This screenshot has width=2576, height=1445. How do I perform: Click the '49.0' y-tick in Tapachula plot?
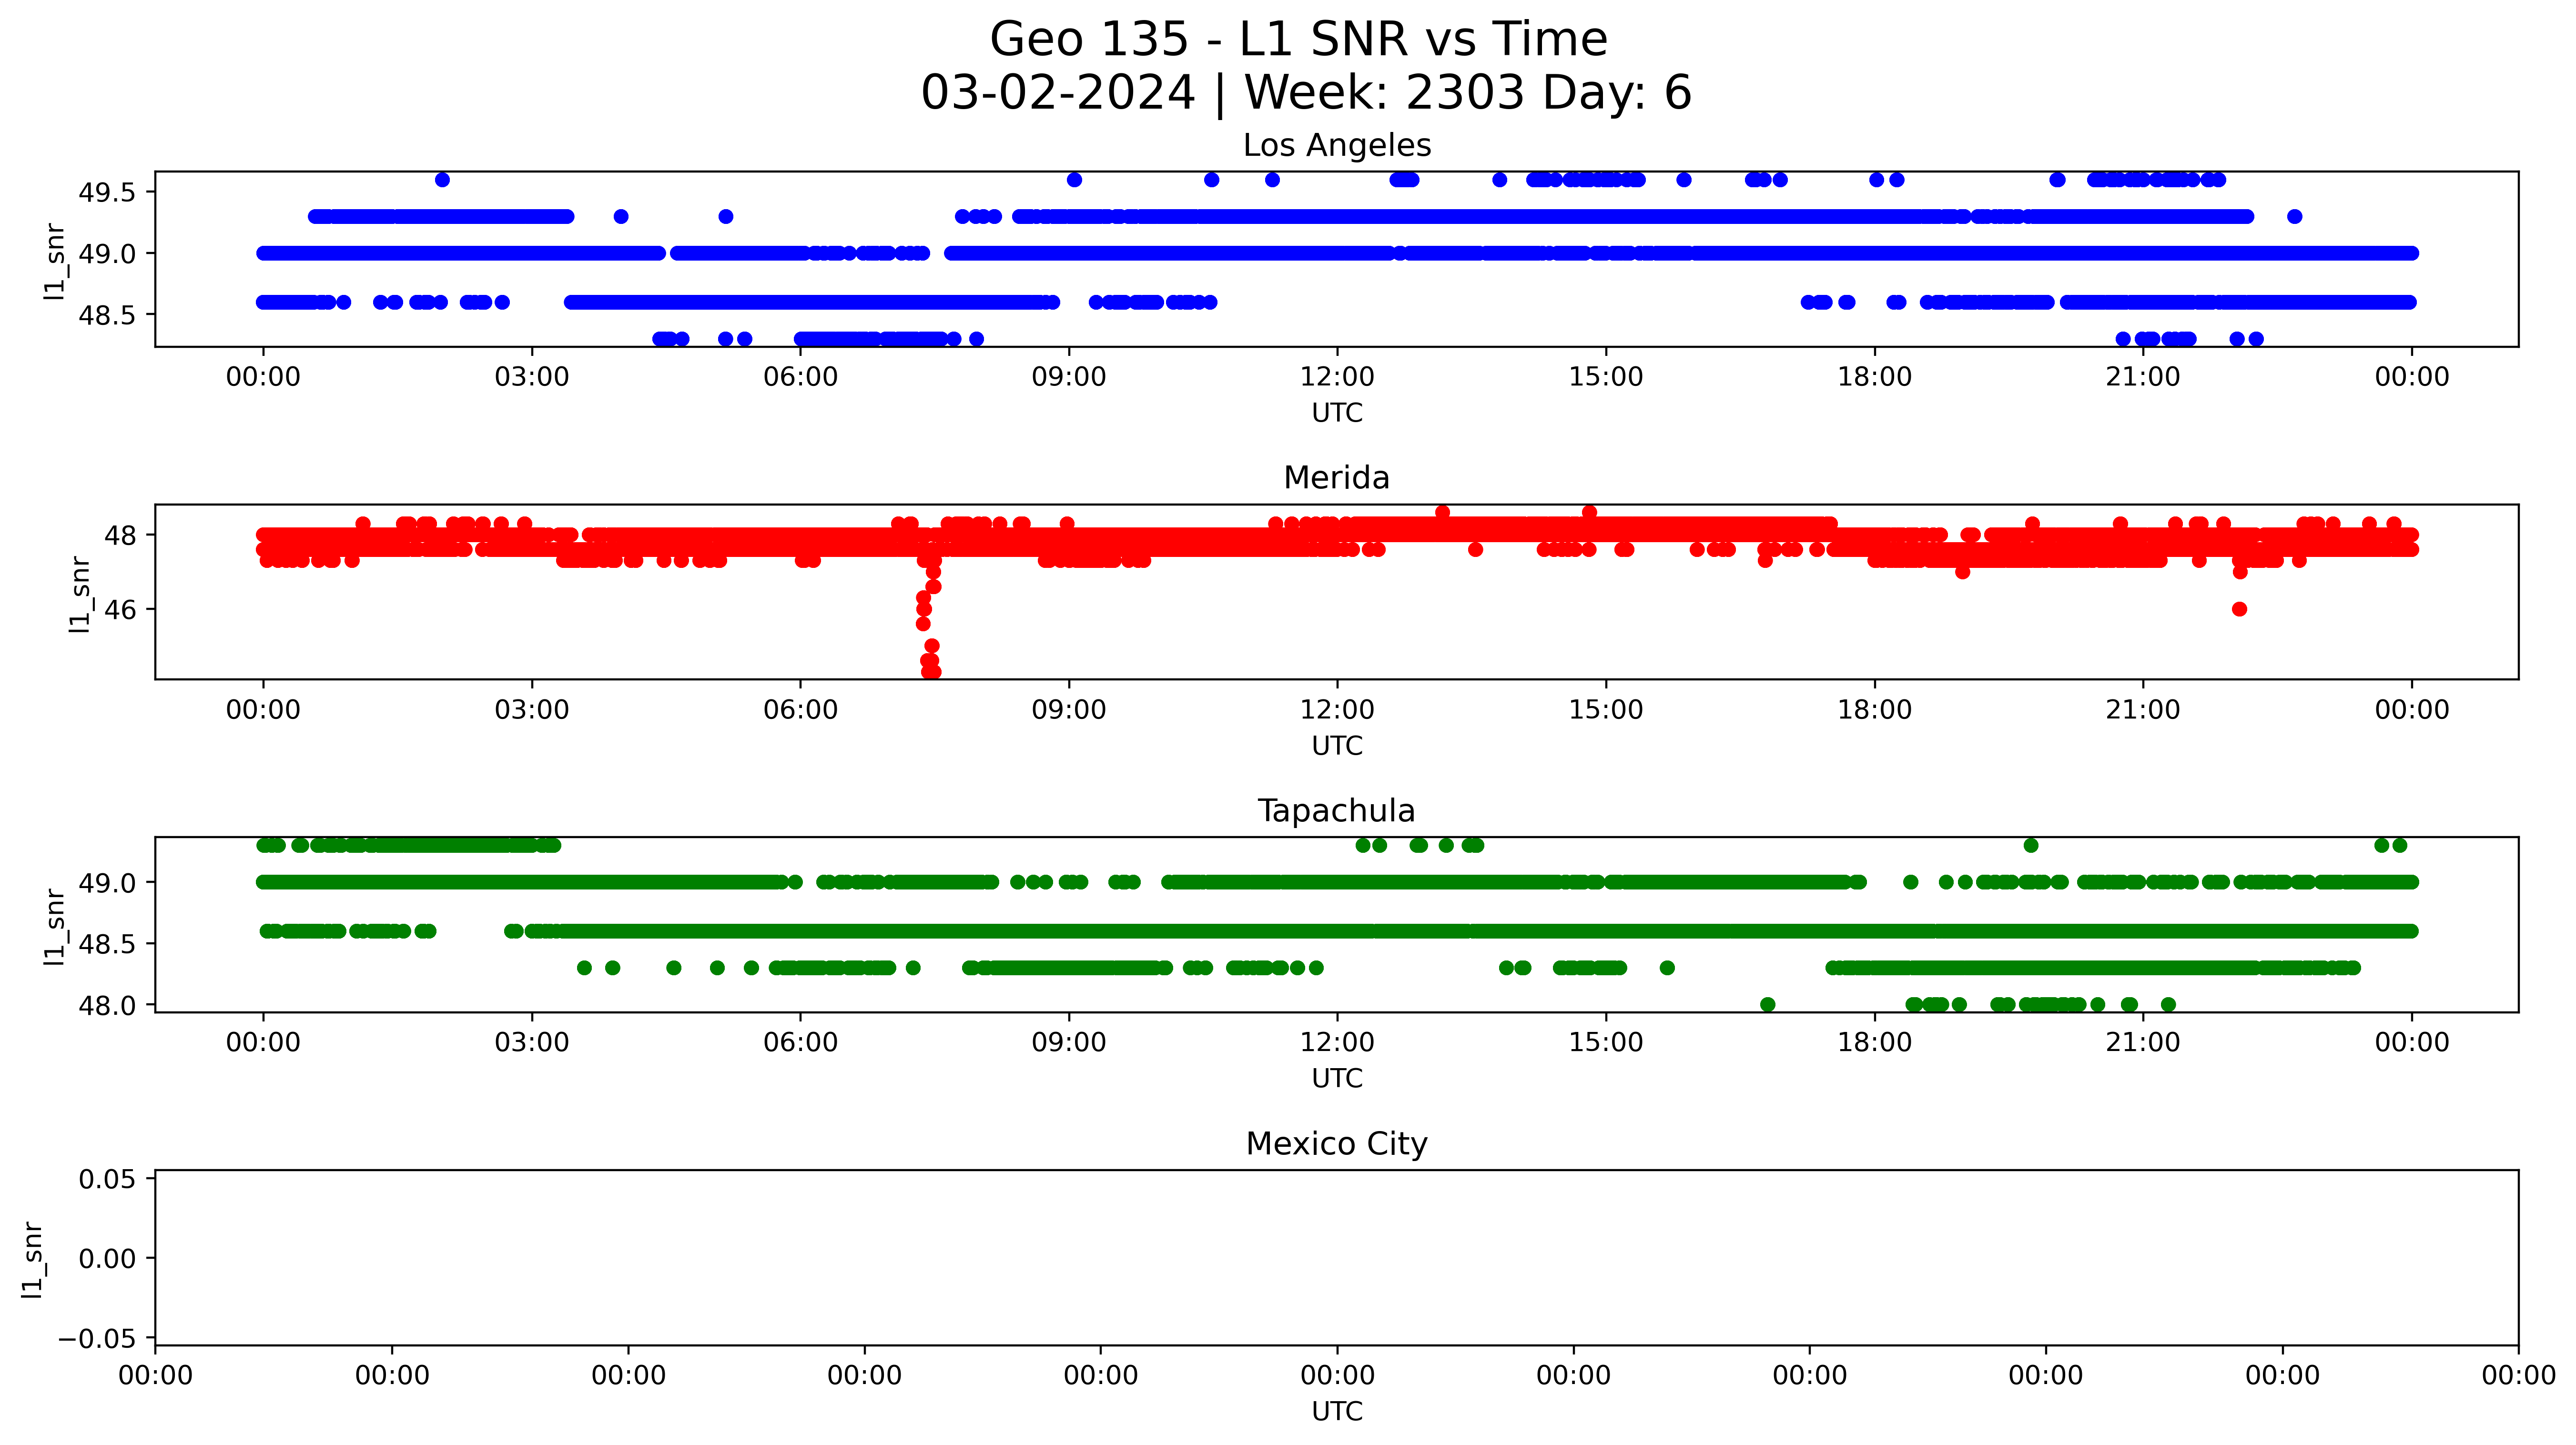tap(107, 883)
